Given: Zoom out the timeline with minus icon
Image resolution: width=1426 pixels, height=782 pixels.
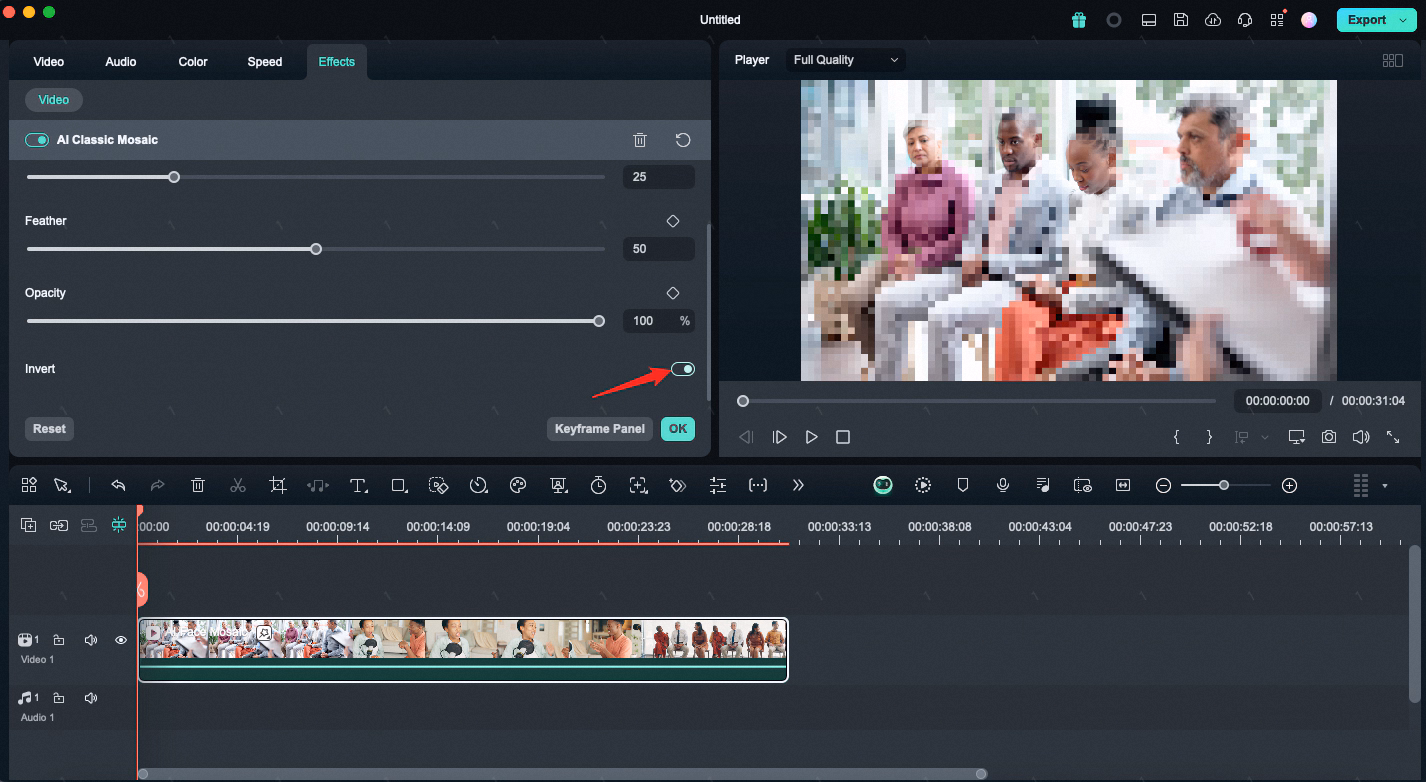Looking at the screenshot, I should [x=1163, y=485].
